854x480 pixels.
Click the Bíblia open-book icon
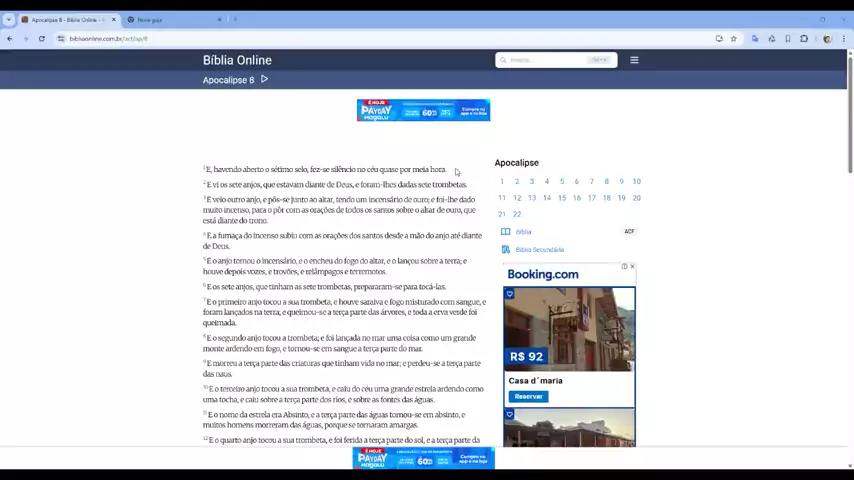point(505,231)
